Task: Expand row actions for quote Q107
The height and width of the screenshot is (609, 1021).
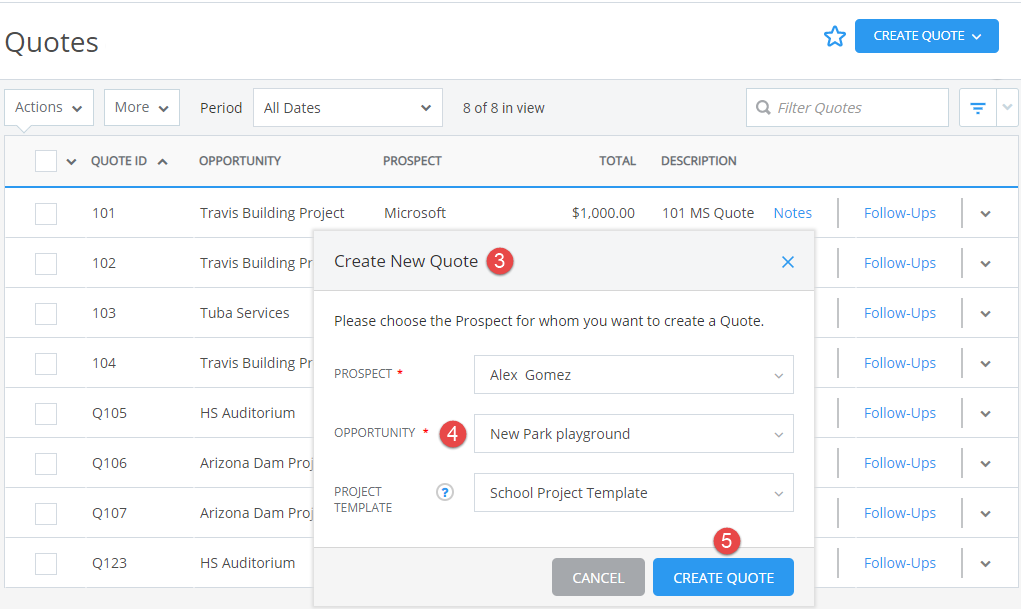Action: [985, 514]
